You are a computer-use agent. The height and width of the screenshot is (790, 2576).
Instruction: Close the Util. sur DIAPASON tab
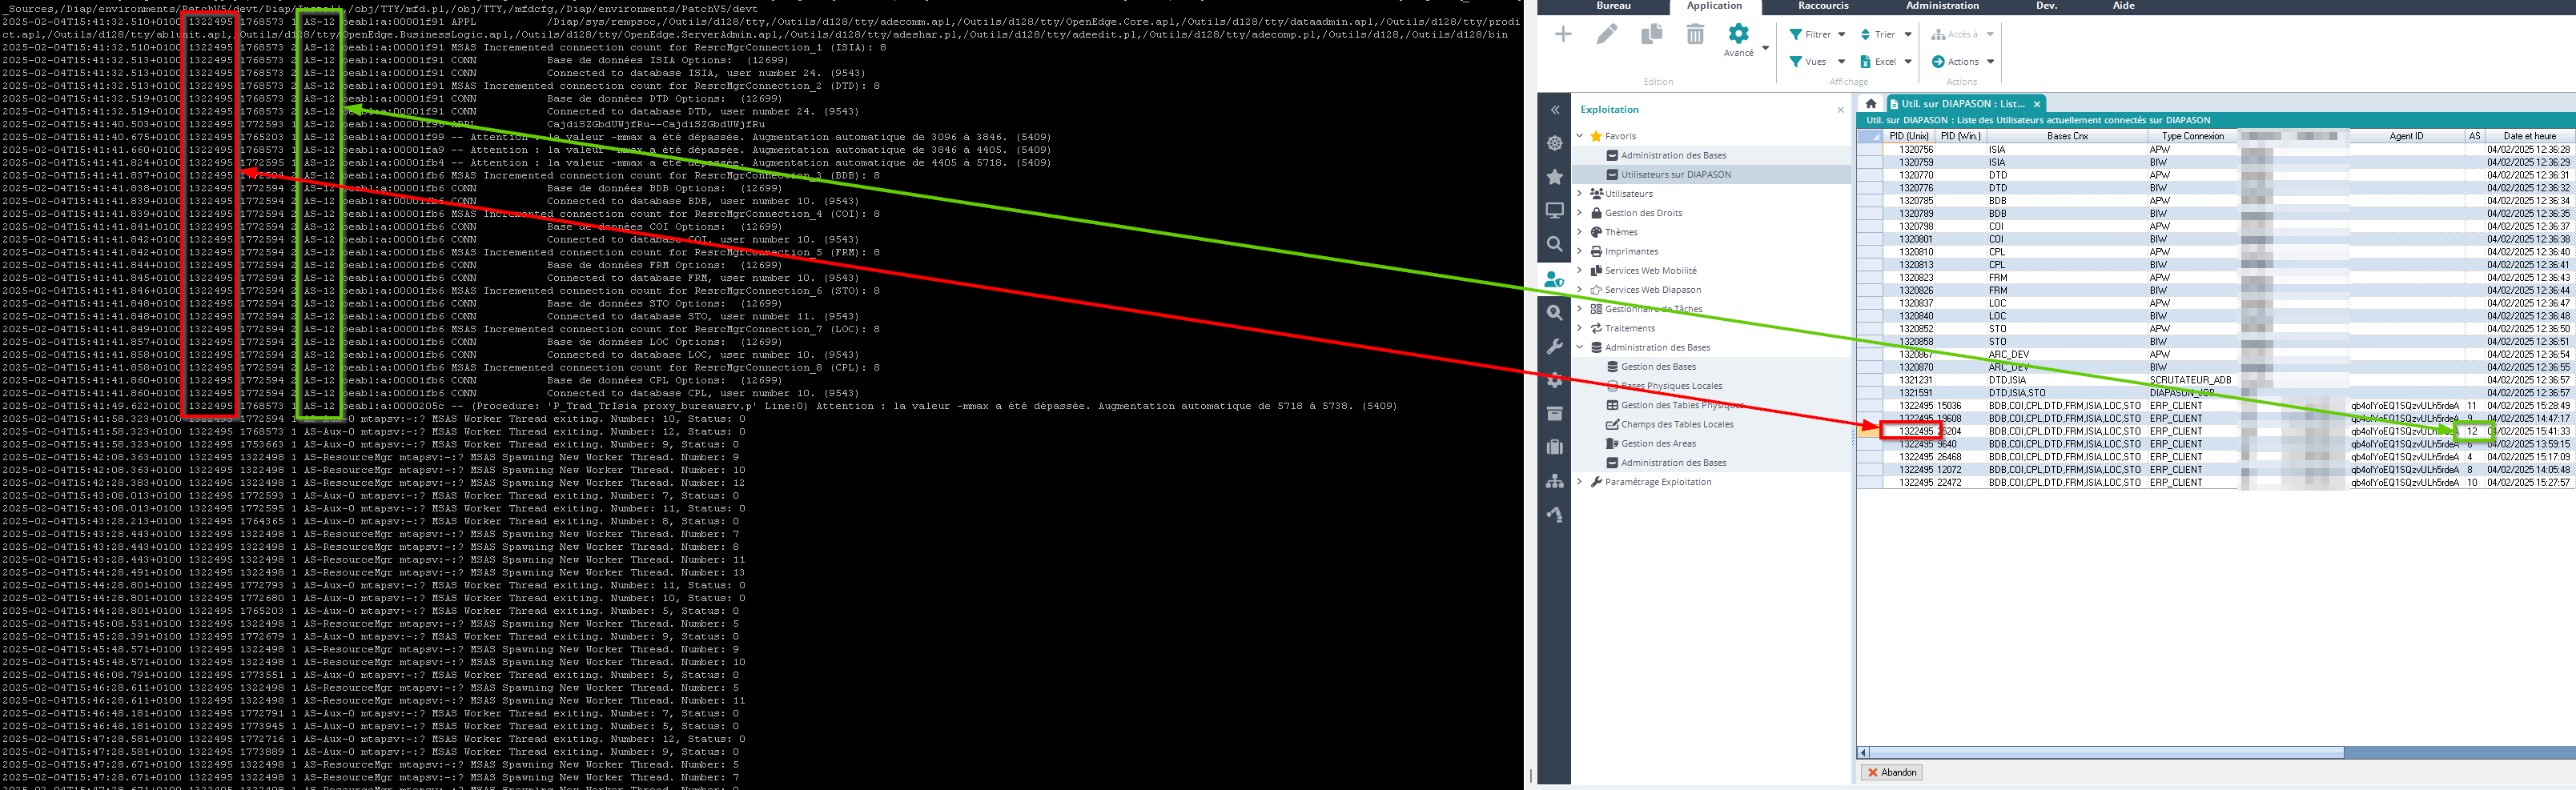pos(2036,104)
